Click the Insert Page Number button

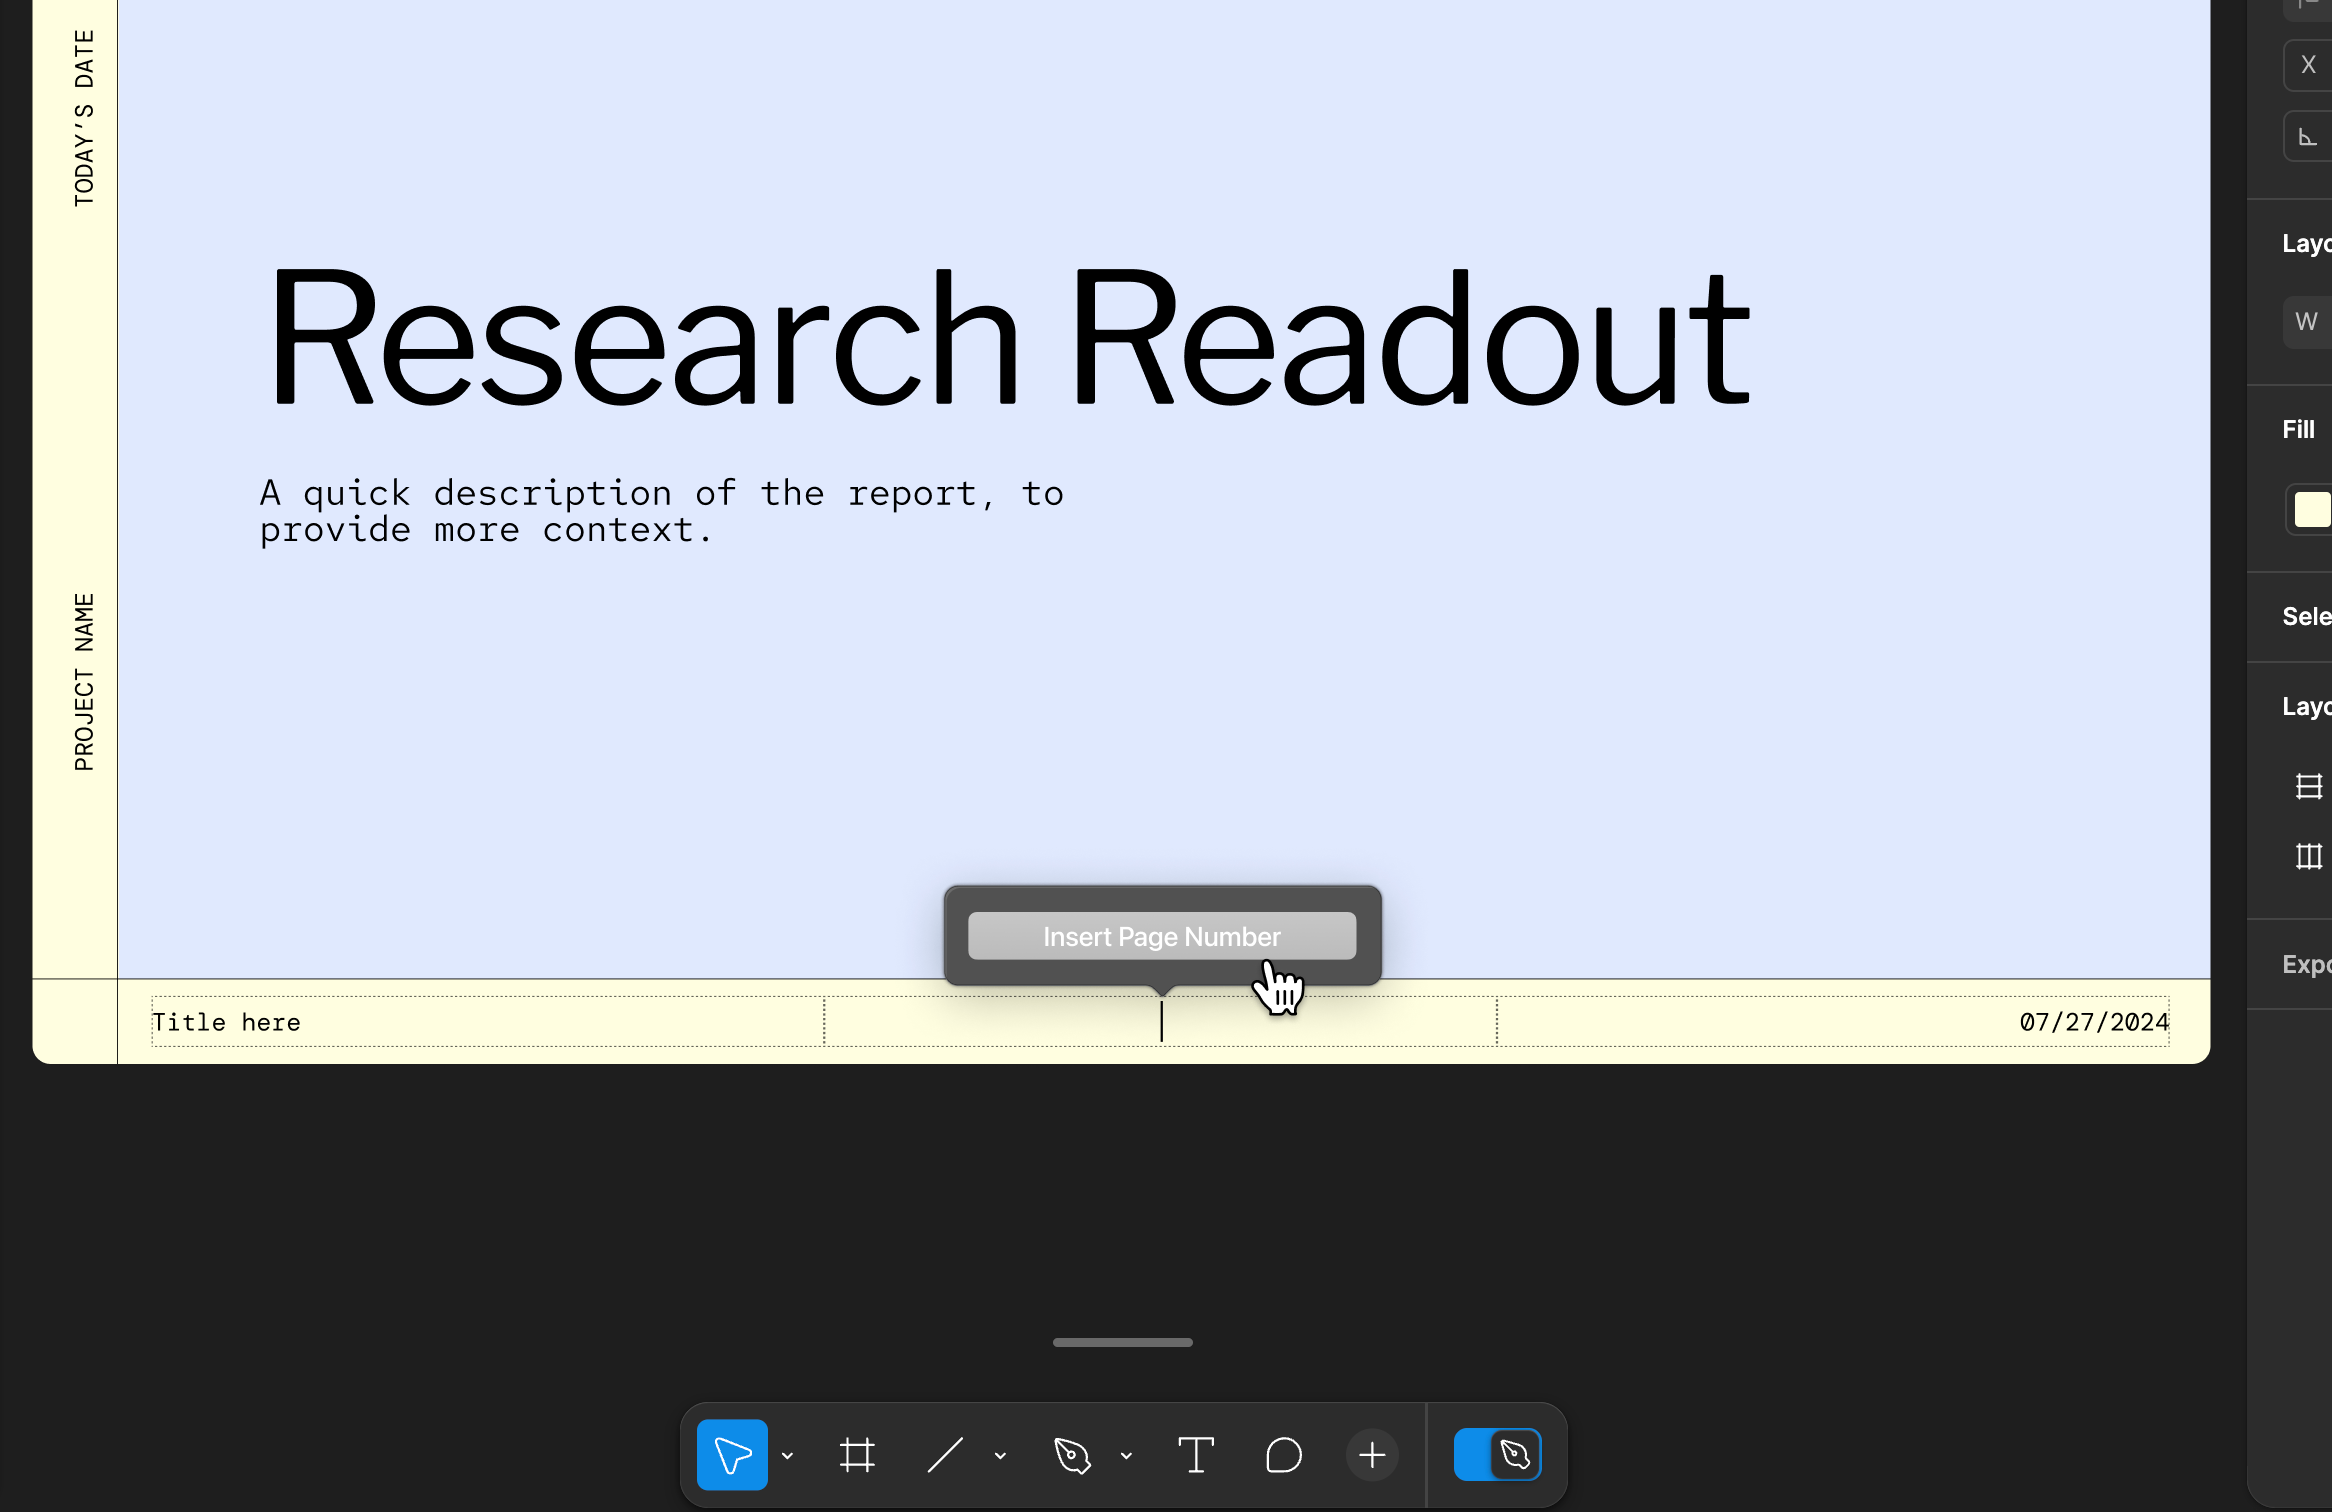(1162, 936)
